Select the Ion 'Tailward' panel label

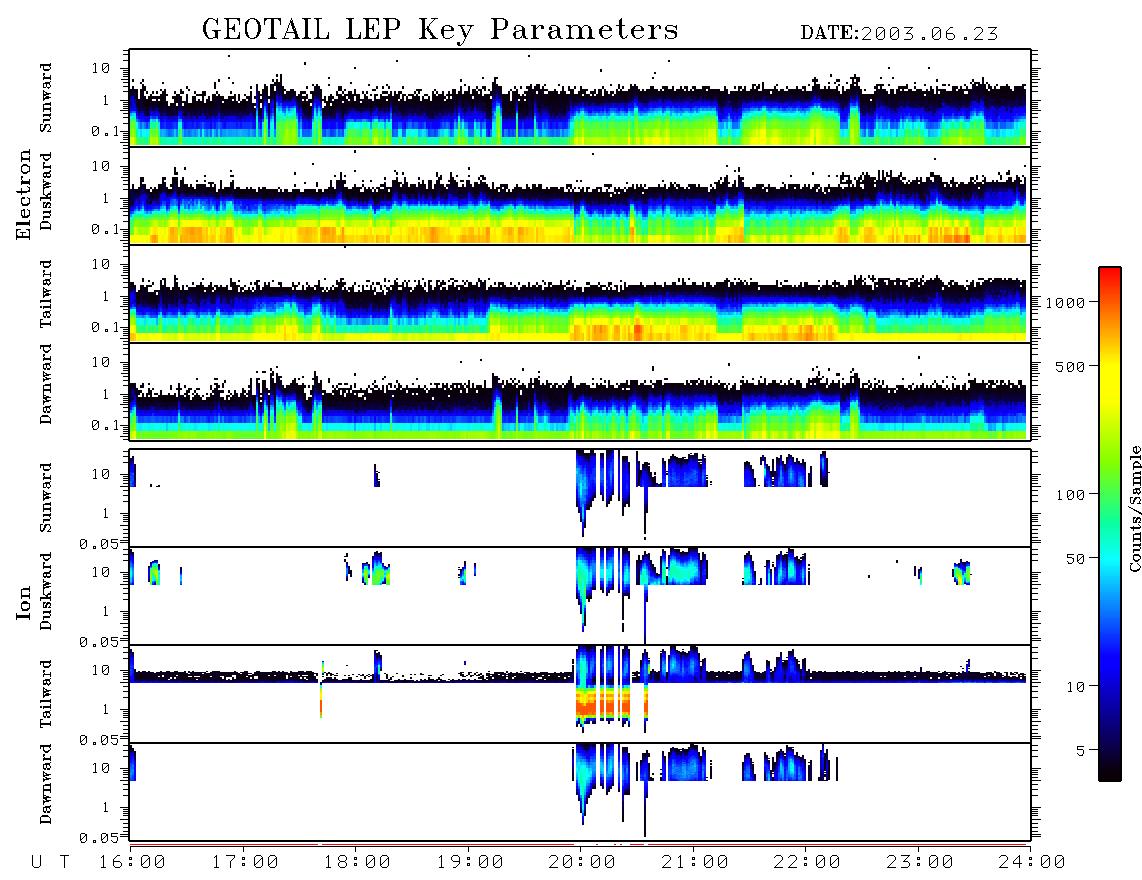[x=46, y=694]
